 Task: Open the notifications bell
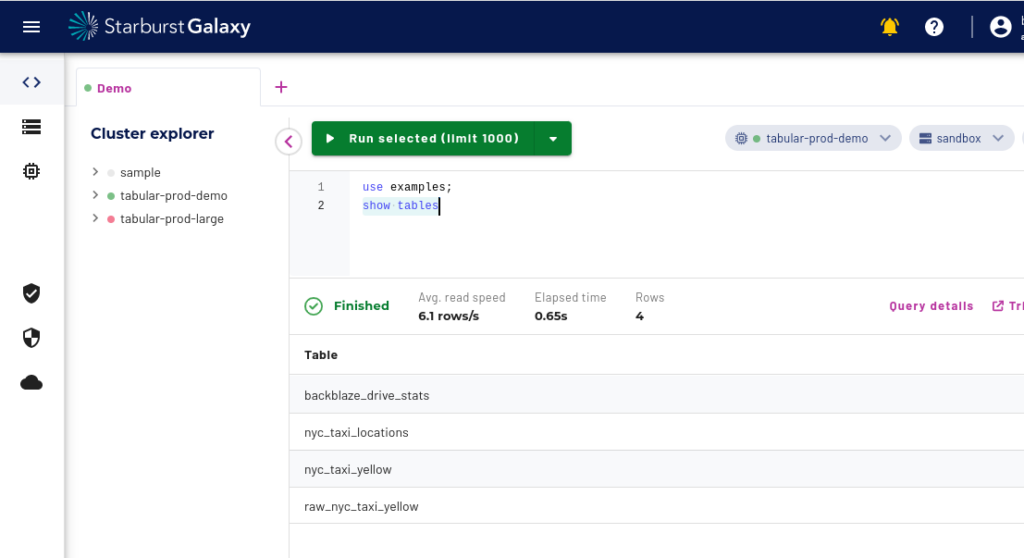[889, 27]
